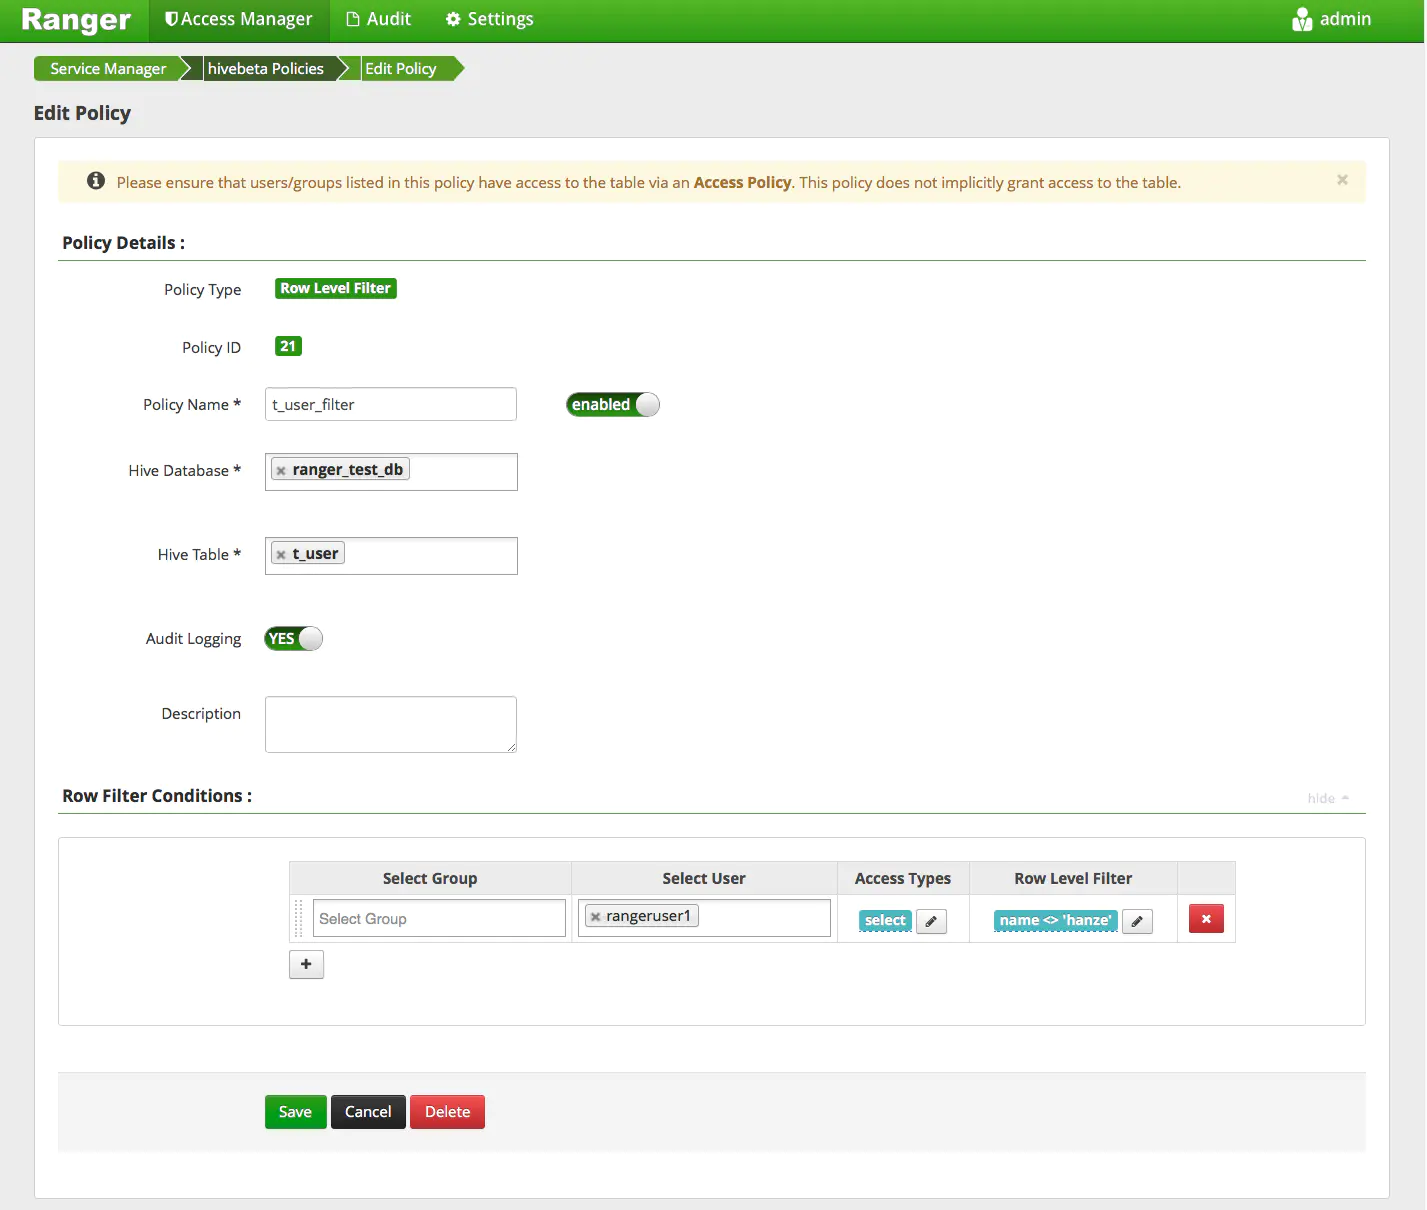
Task: Go to Service Manager breadcrumb
Action: click(x=108, y=69)
